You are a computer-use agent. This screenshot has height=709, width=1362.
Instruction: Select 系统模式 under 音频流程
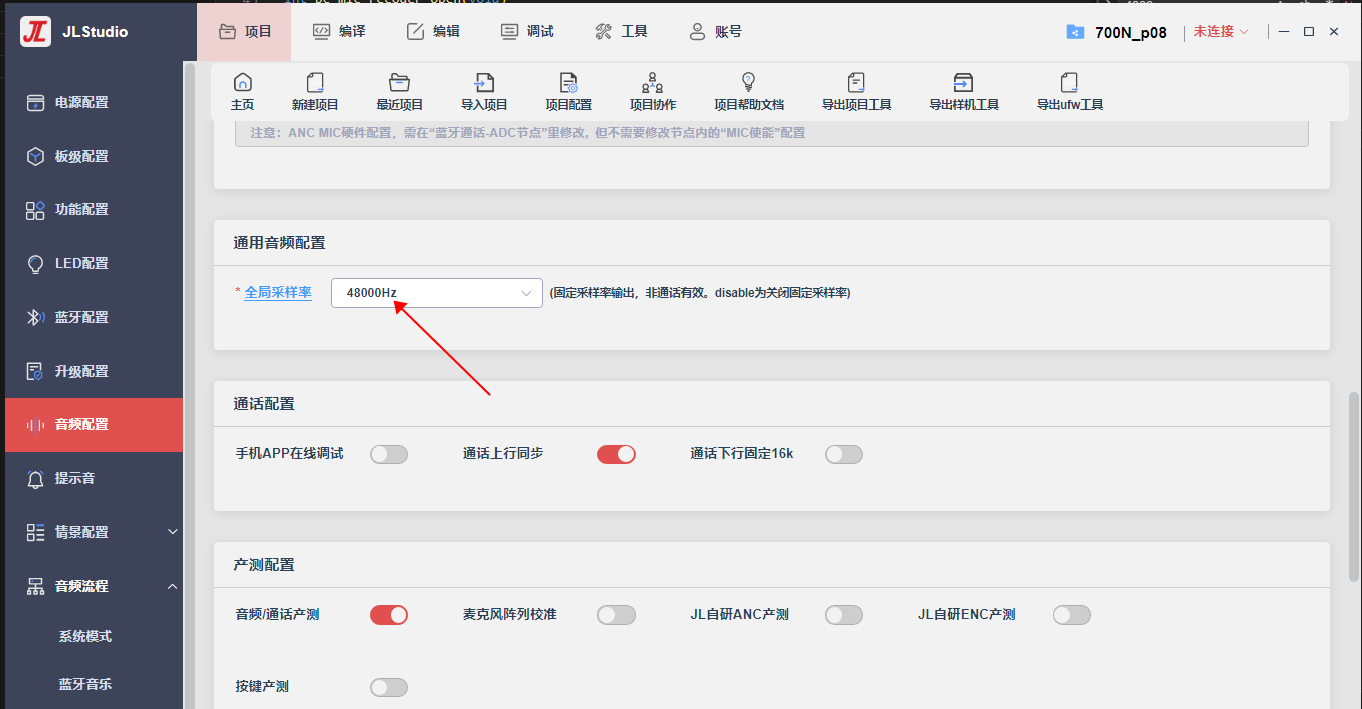pyautogui.click(x=85, y=636)
